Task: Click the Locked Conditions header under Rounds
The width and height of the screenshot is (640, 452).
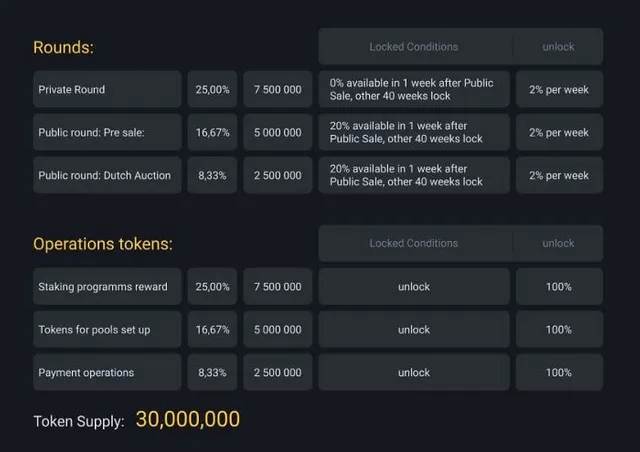Action: pyautogui.click(x=413, y=47)
